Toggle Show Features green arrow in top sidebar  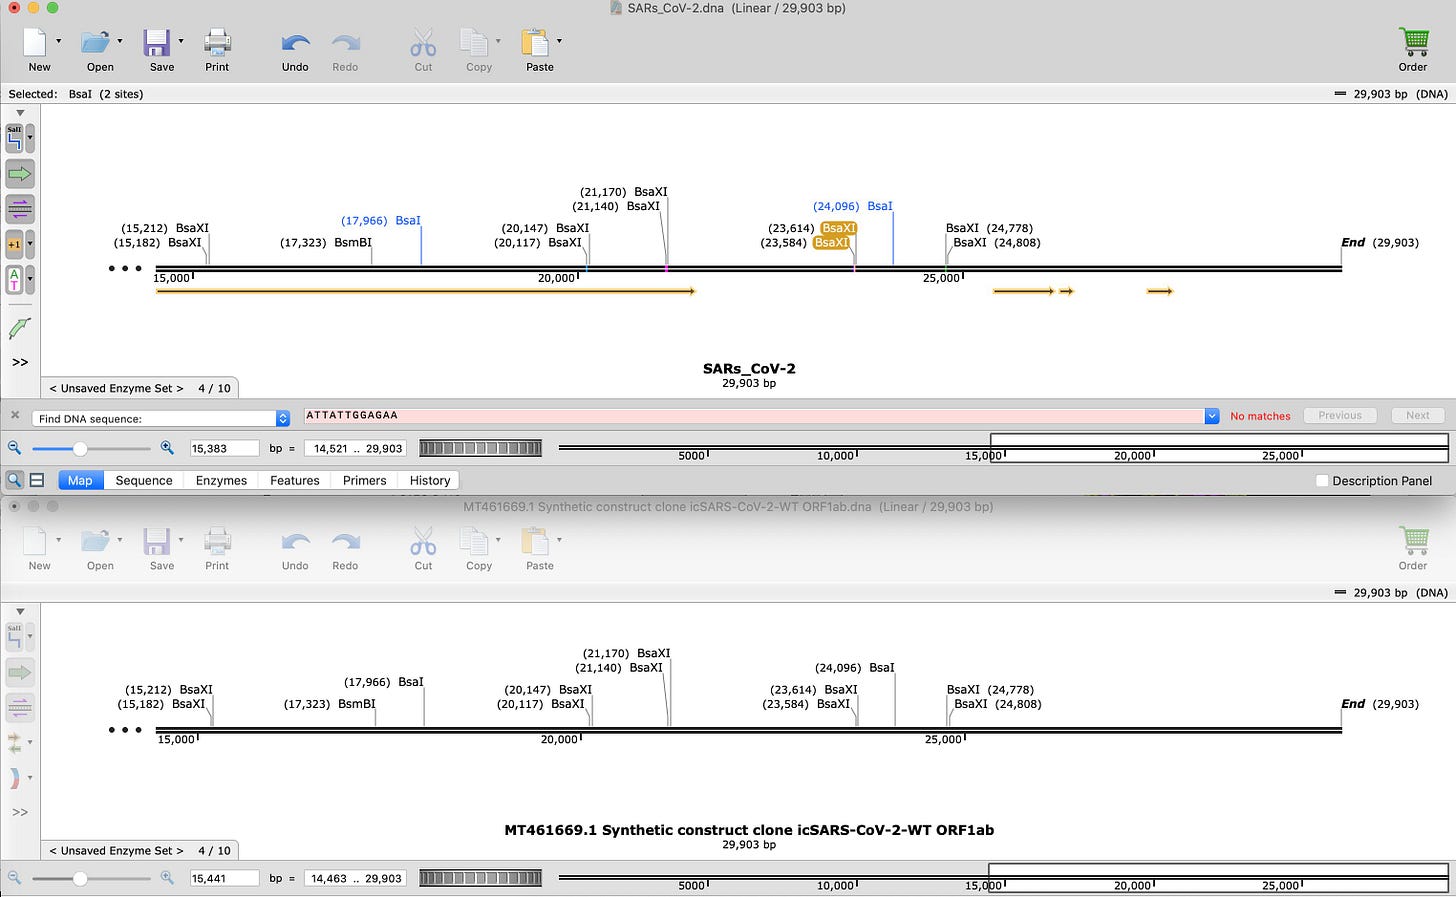tap(20, 174)
